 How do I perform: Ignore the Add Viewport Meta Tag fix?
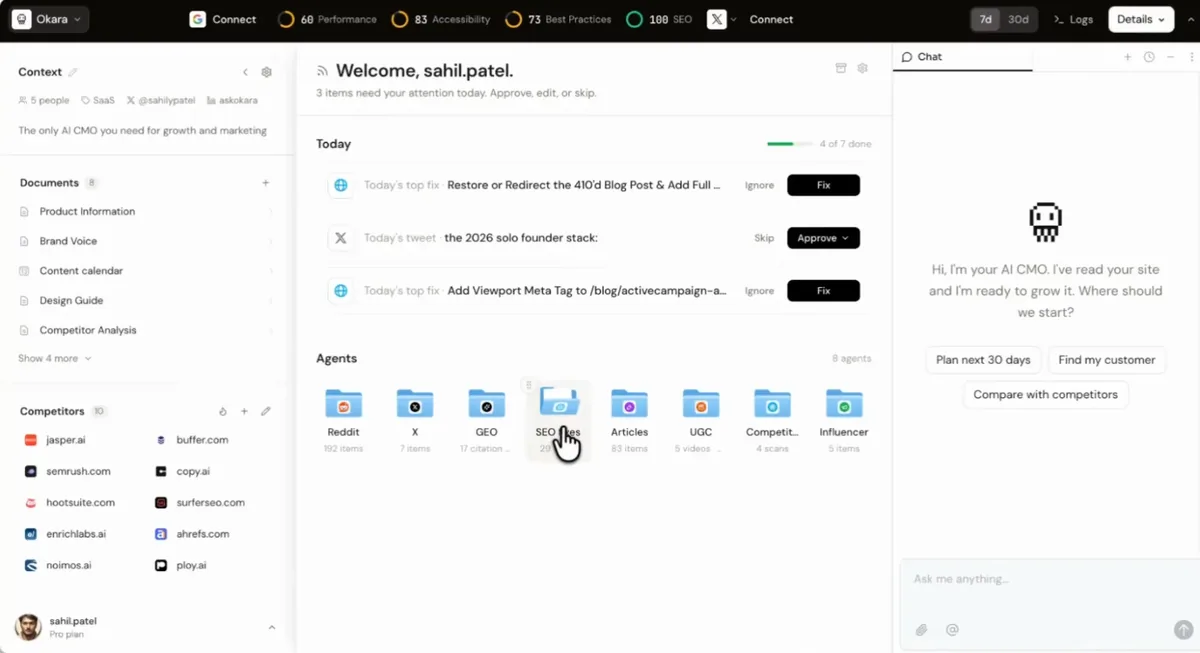[x=760, y=291]
